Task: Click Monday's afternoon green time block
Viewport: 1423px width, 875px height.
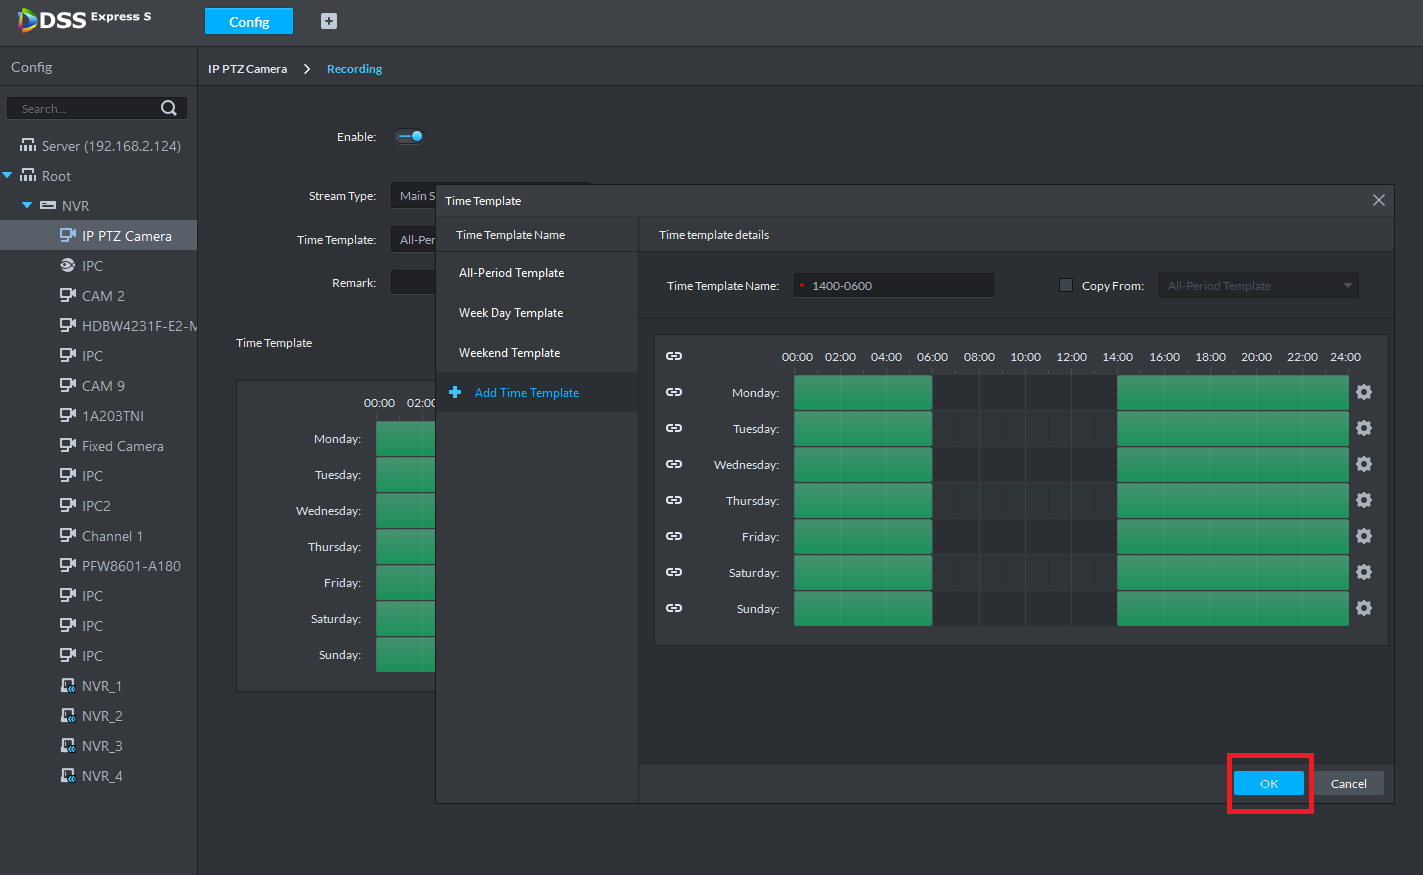Action: [x=1232, y=393]
